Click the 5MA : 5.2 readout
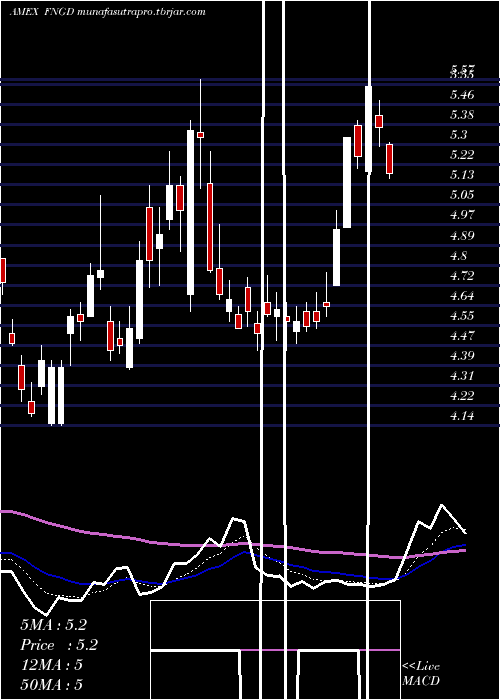The height and width of the screenshot is (700, 500). 53,625
